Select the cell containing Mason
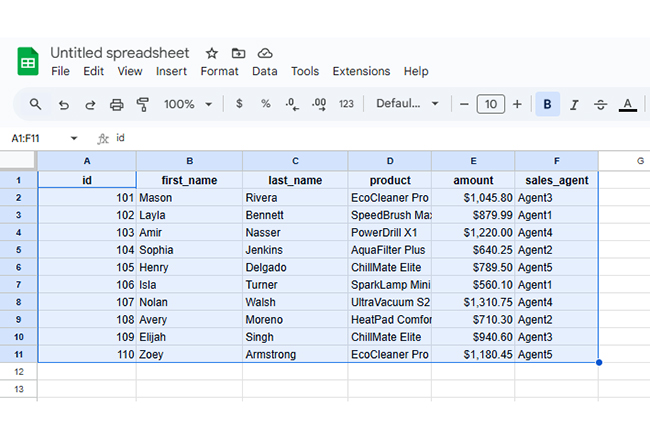The image size is (650, 439). (189, 198)
